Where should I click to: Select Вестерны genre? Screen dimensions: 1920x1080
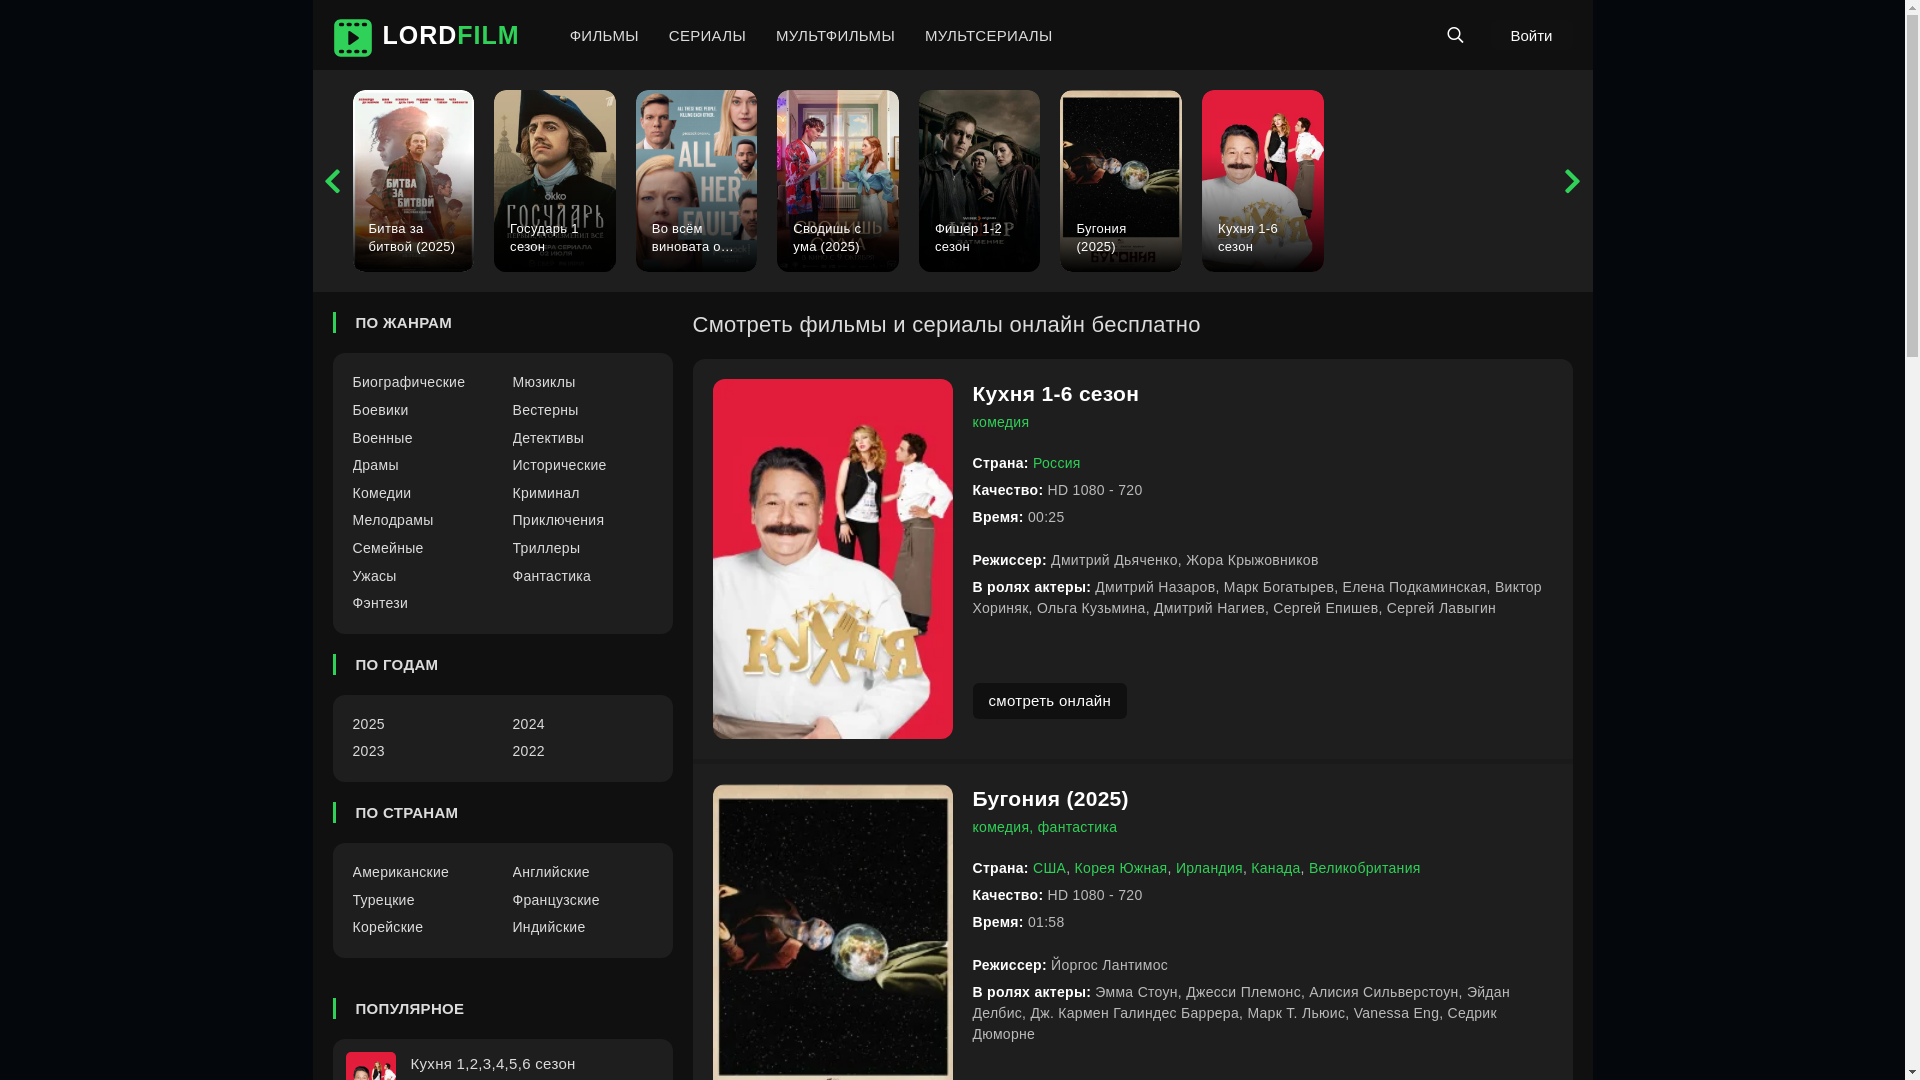tap(545, 410)
